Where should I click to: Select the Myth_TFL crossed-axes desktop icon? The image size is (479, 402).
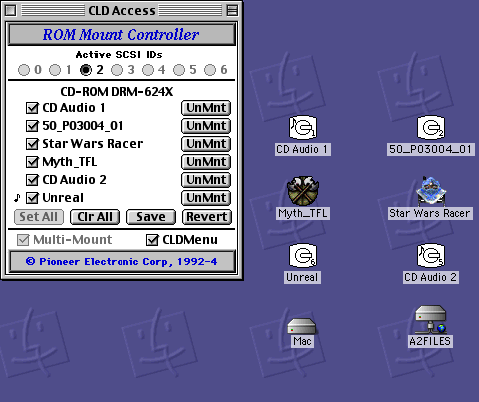pyautogui.click(x=303, y=191)
